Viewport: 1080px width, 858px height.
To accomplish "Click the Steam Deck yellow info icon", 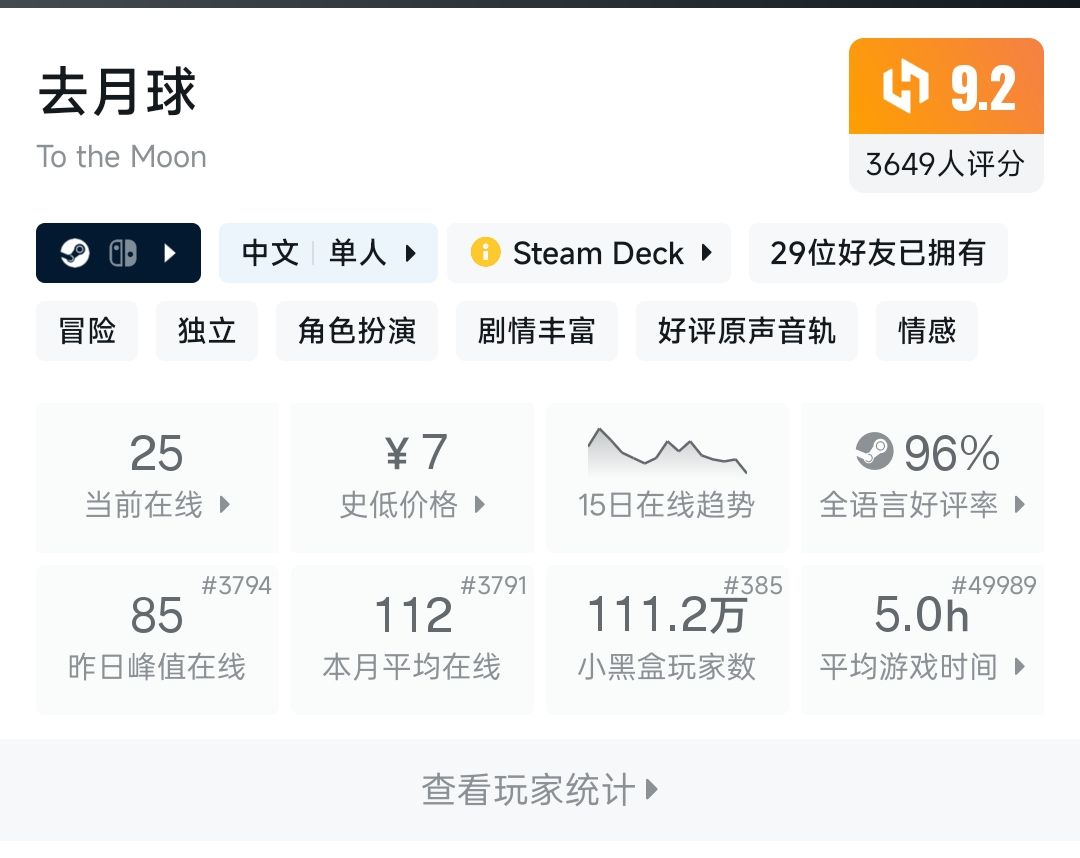I will click(485, 253).
